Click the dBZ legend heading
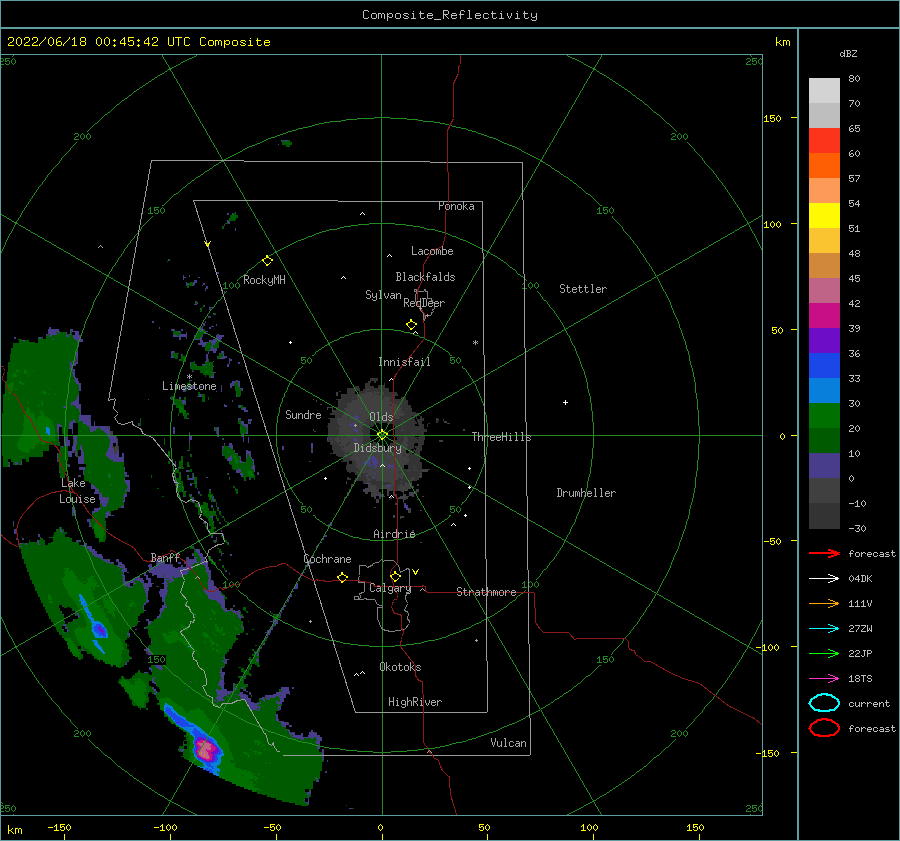The height and width of the screenshot is (841, 900). (848, 53)
